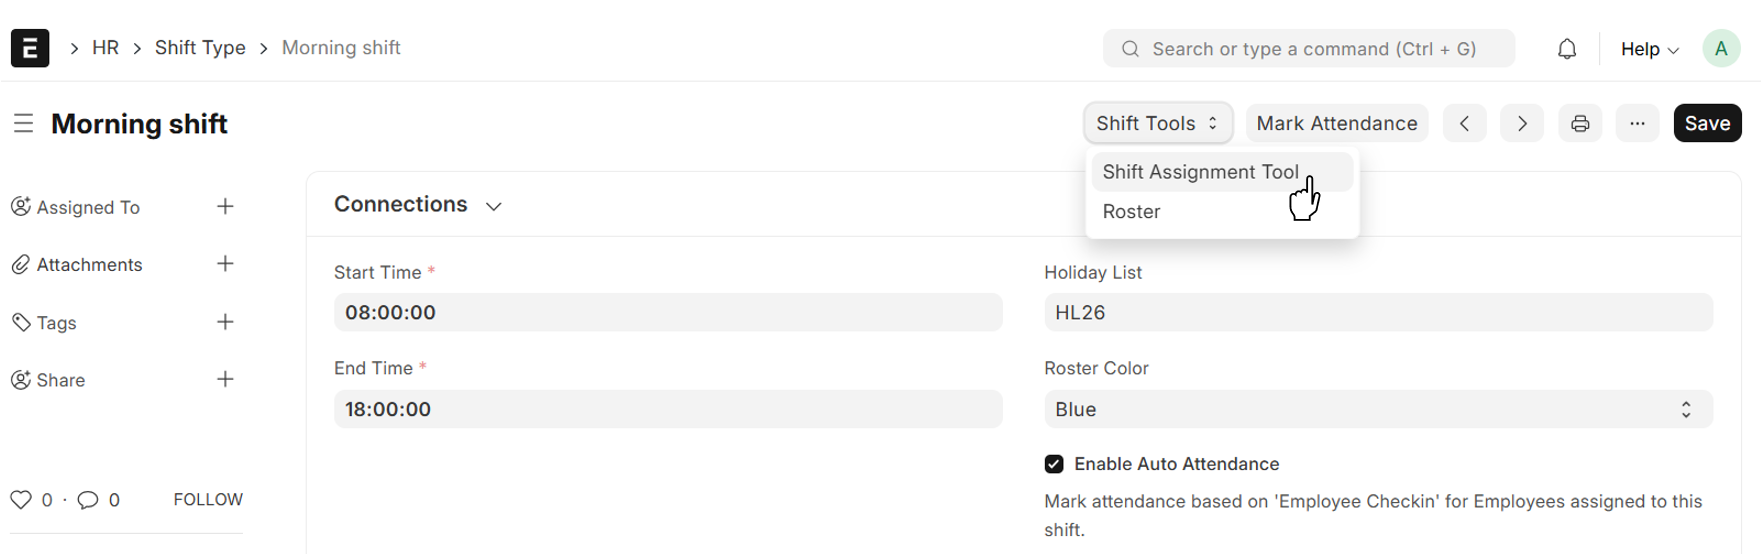Viewport: 1761px width, 554px height.
Task: Toggle the sidebar hamburger icon
Action: [x=23, y=124]
